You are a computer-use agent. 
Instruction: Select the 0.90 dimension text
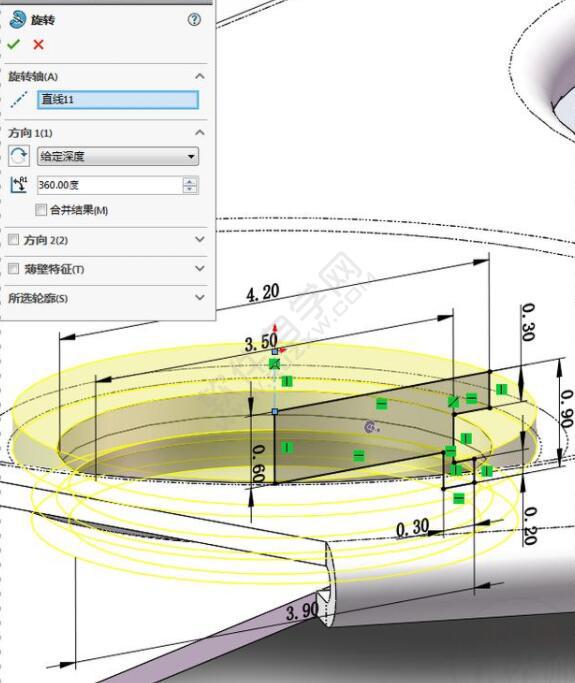pos(567,409)
